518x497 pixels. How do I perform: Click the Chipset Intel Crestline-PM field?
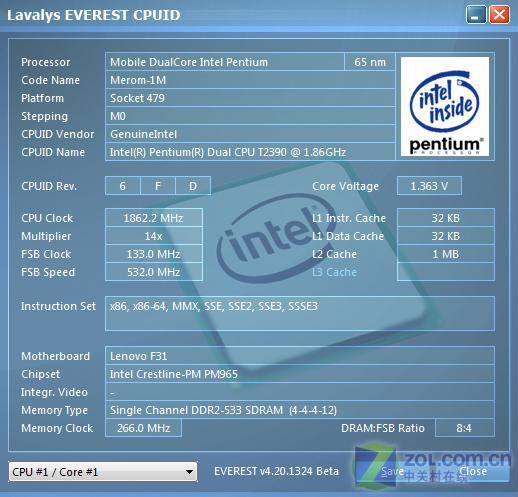coord(300,374)
